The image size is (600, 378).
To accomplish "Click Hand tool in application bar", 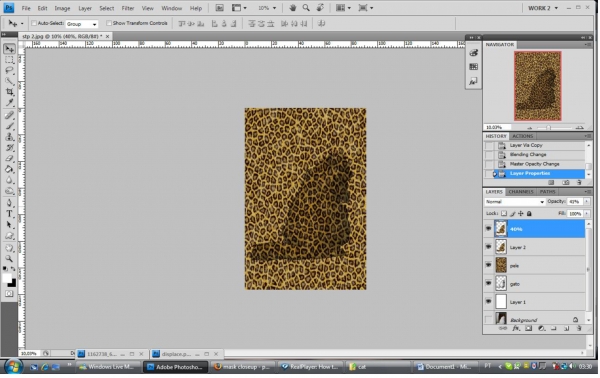I will click(293, 8).
